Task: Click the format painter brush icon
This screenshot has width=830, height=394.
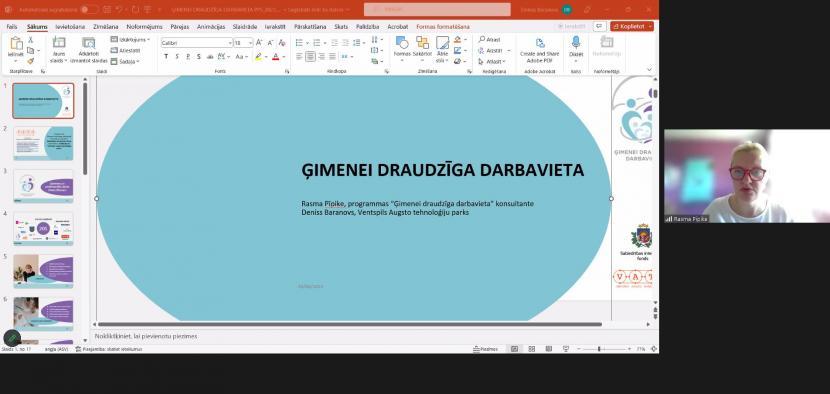Action: (30, 61)
